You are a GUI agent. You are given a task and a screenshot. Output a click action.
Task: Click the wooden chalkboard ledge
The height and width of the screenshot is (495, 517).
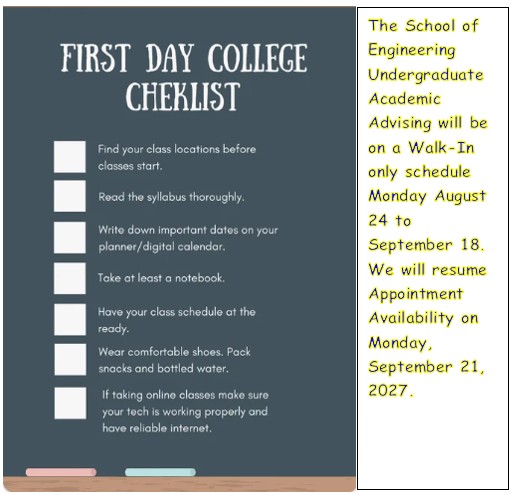pos(179,484)
